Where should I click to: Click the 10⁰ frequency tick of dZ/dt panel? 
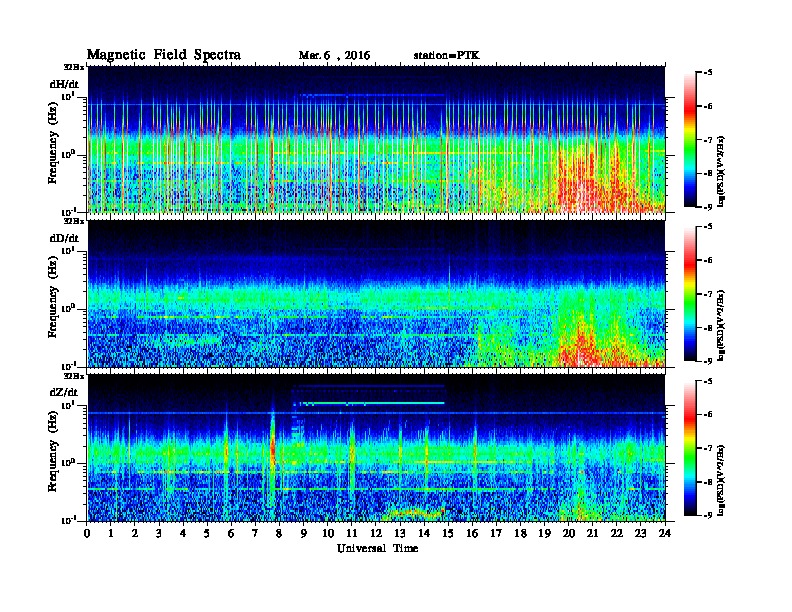coord(68,462)
